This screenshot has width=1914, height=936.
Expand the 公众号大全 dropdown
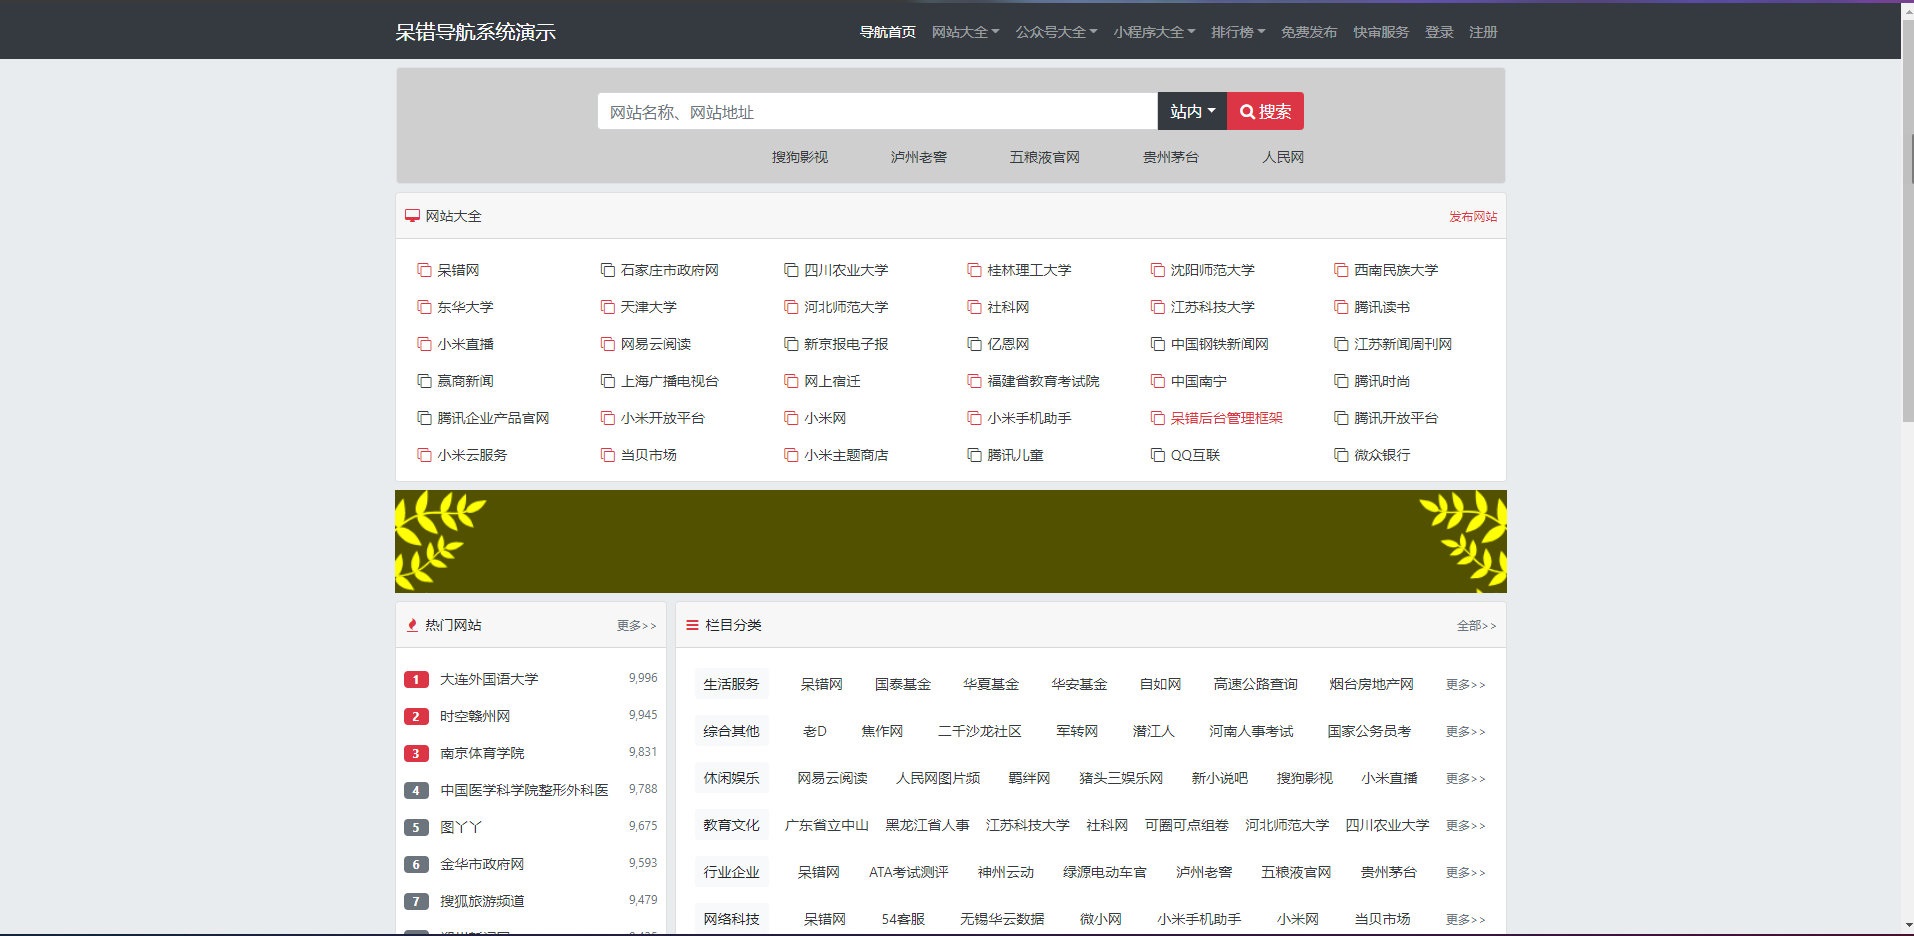[1056, 32]
